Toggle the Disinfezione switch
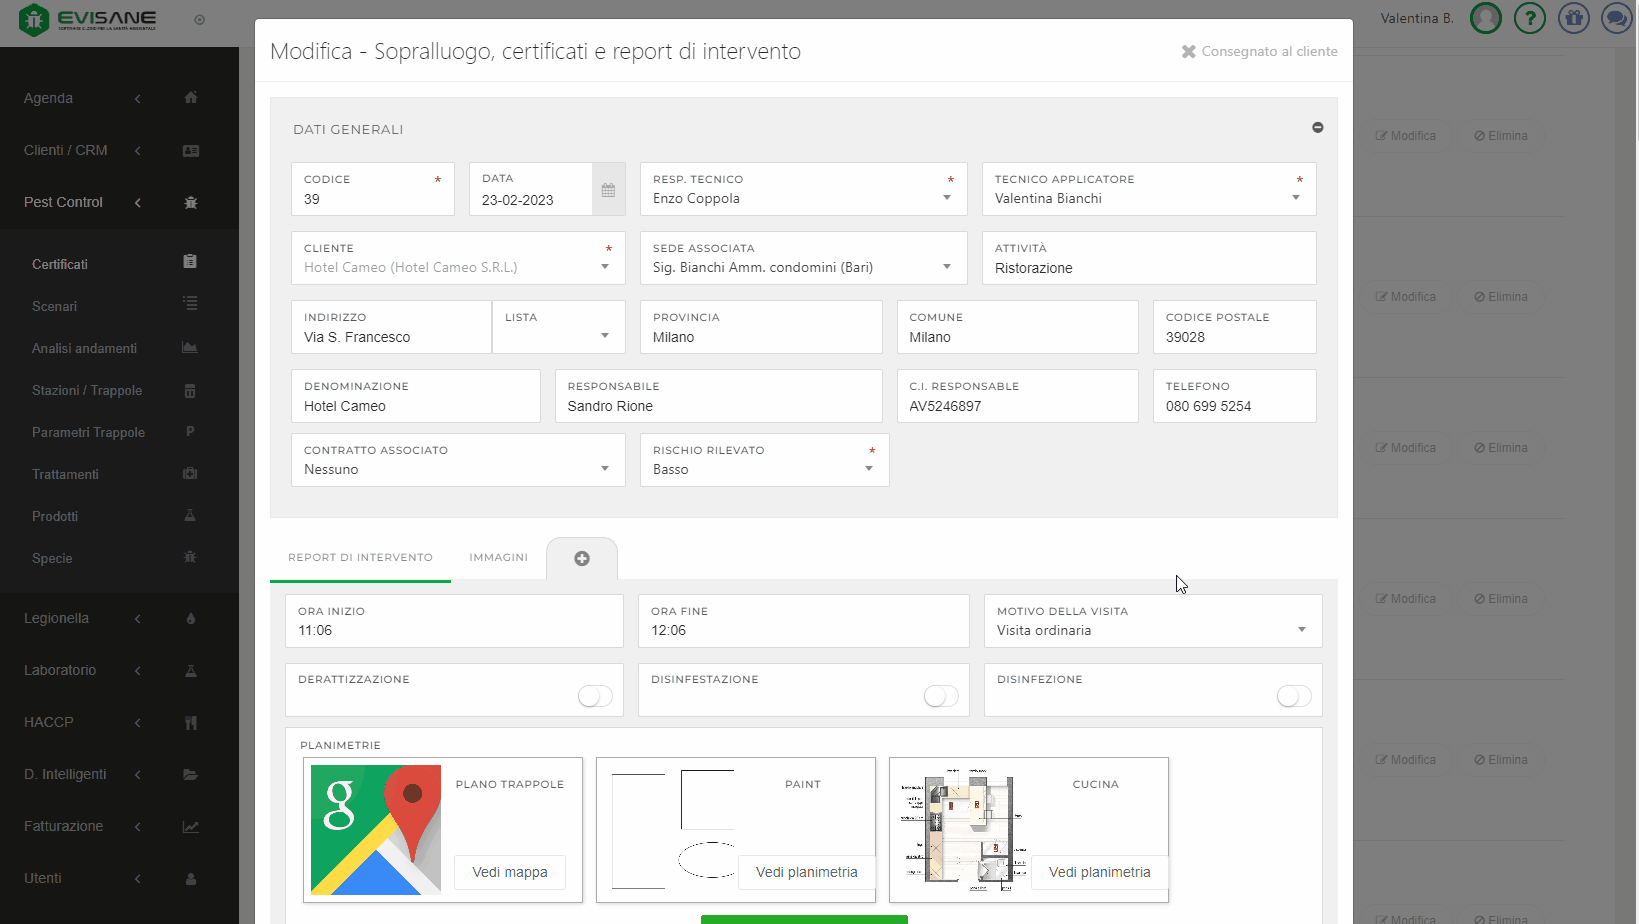The height and width of the screenshot is (924, 1639). 1294,696
